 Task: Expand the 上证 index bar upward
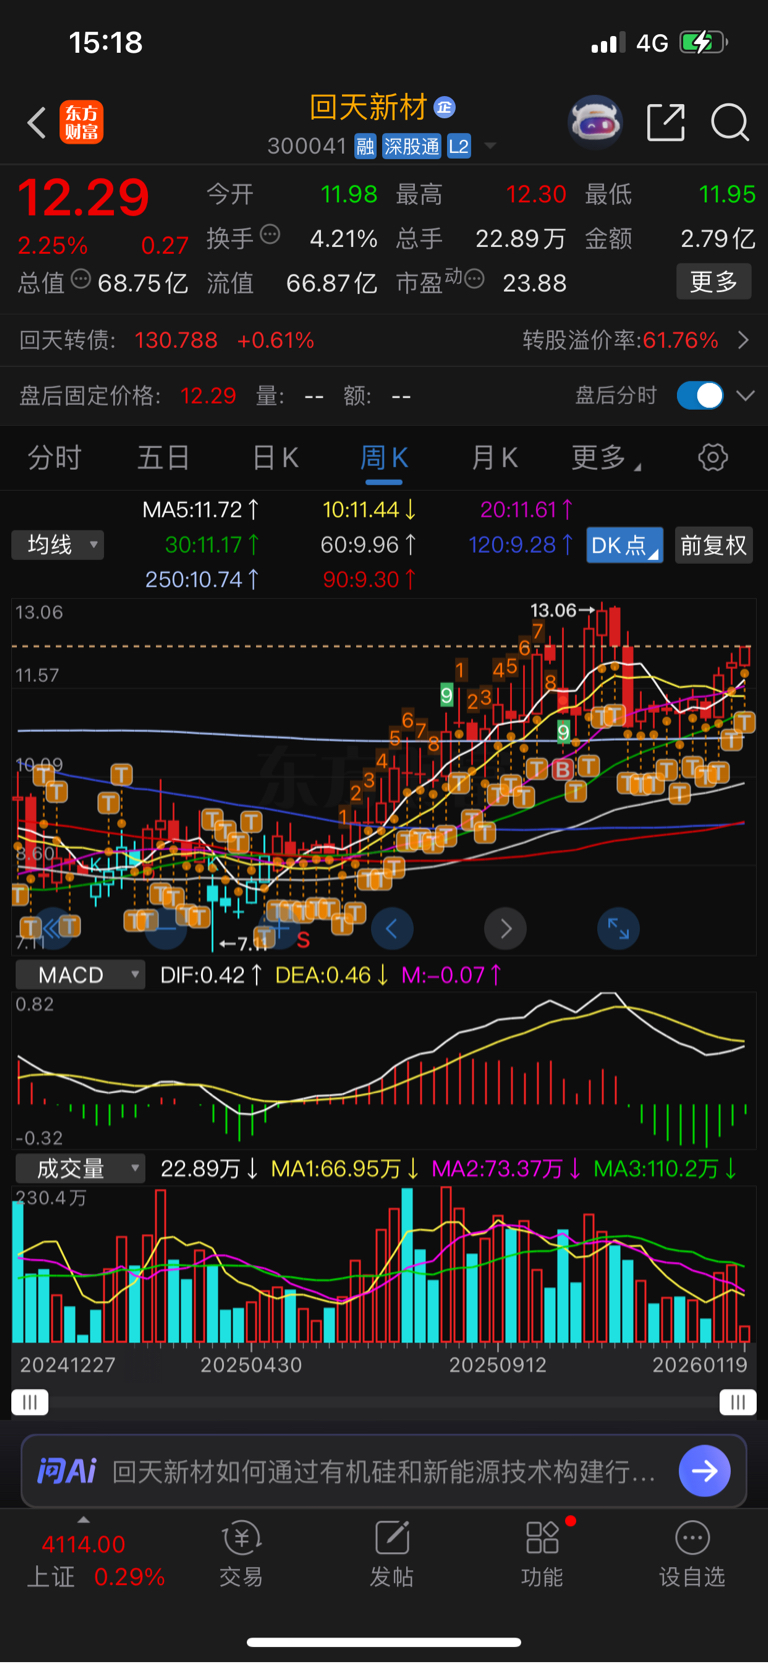83,1520
